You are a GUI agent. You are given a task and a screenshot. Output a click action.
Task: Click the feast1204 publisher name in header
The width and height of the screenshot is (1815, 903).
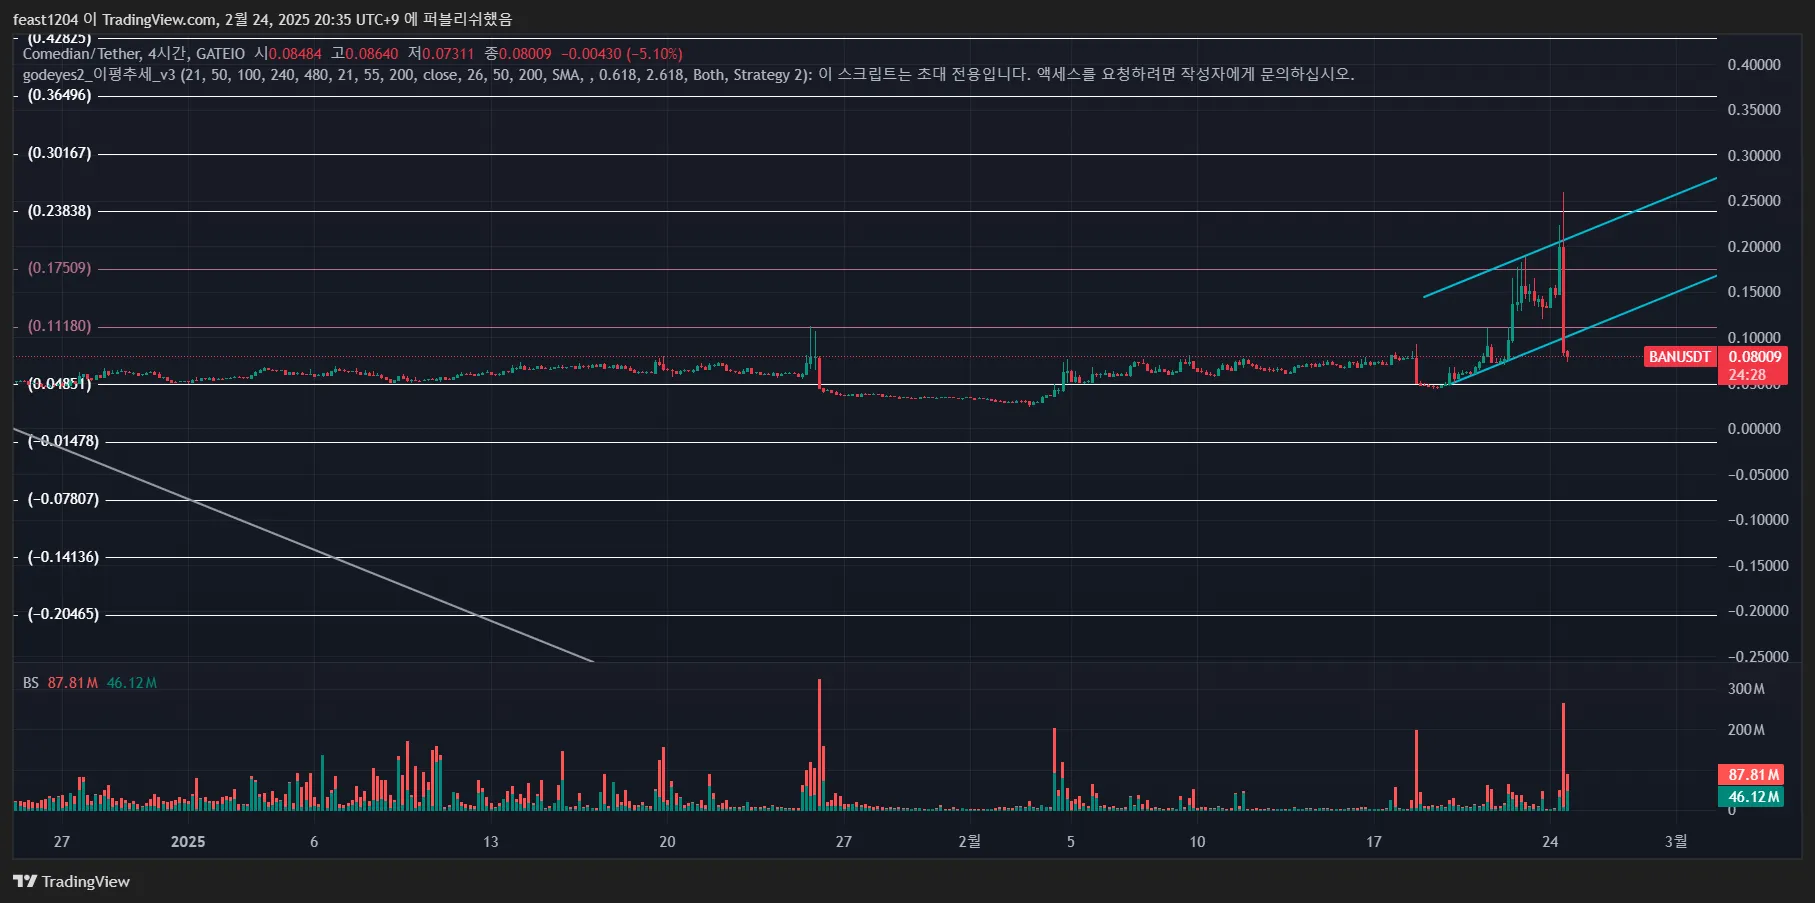tap(45, 19)
